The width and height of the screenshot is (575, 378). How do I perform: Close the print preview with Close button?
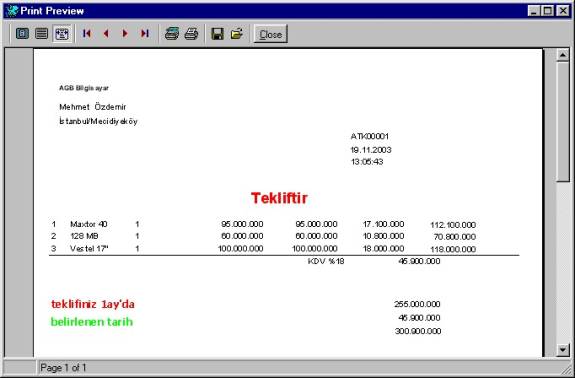point(271,34)
